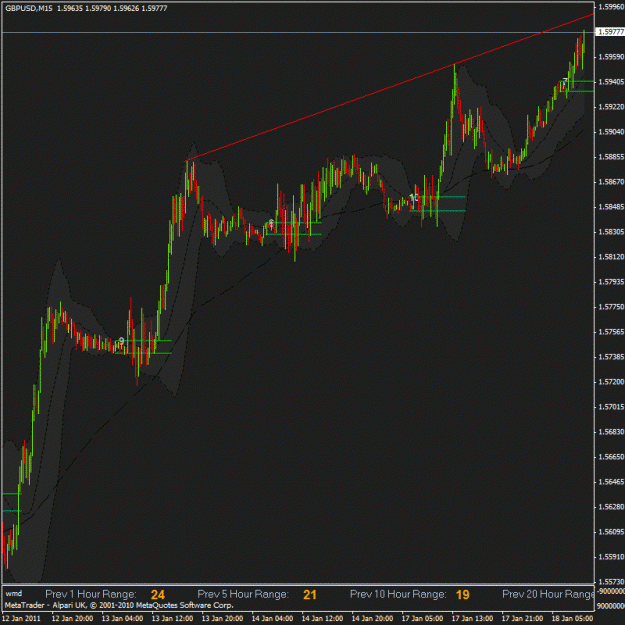Click the 1.58485 price axis label
This screenshot has width=625, height=625.
point(611,207)
